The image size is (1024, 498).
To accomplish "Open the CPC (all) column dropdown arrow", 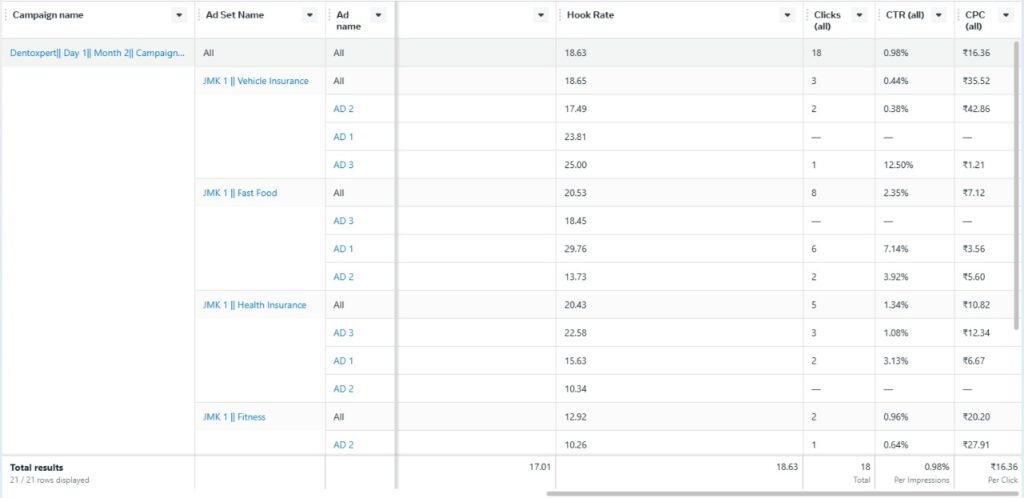I will (x=1006, y=15).
